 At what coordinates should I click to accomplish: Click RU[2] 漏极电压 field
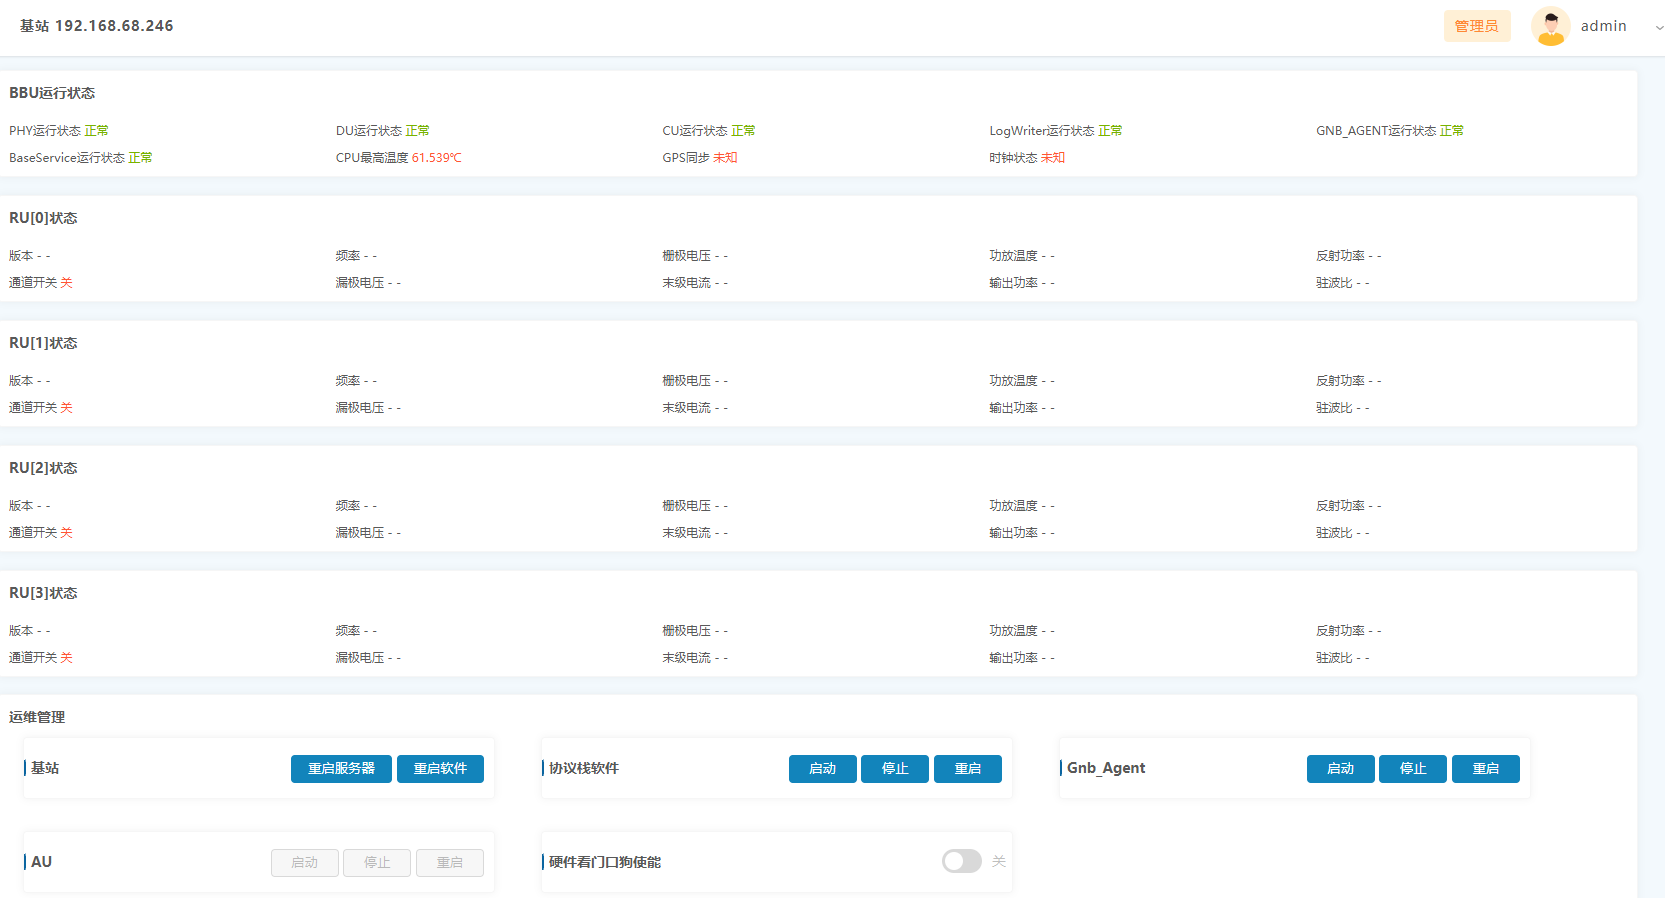[x=368, y=533]
